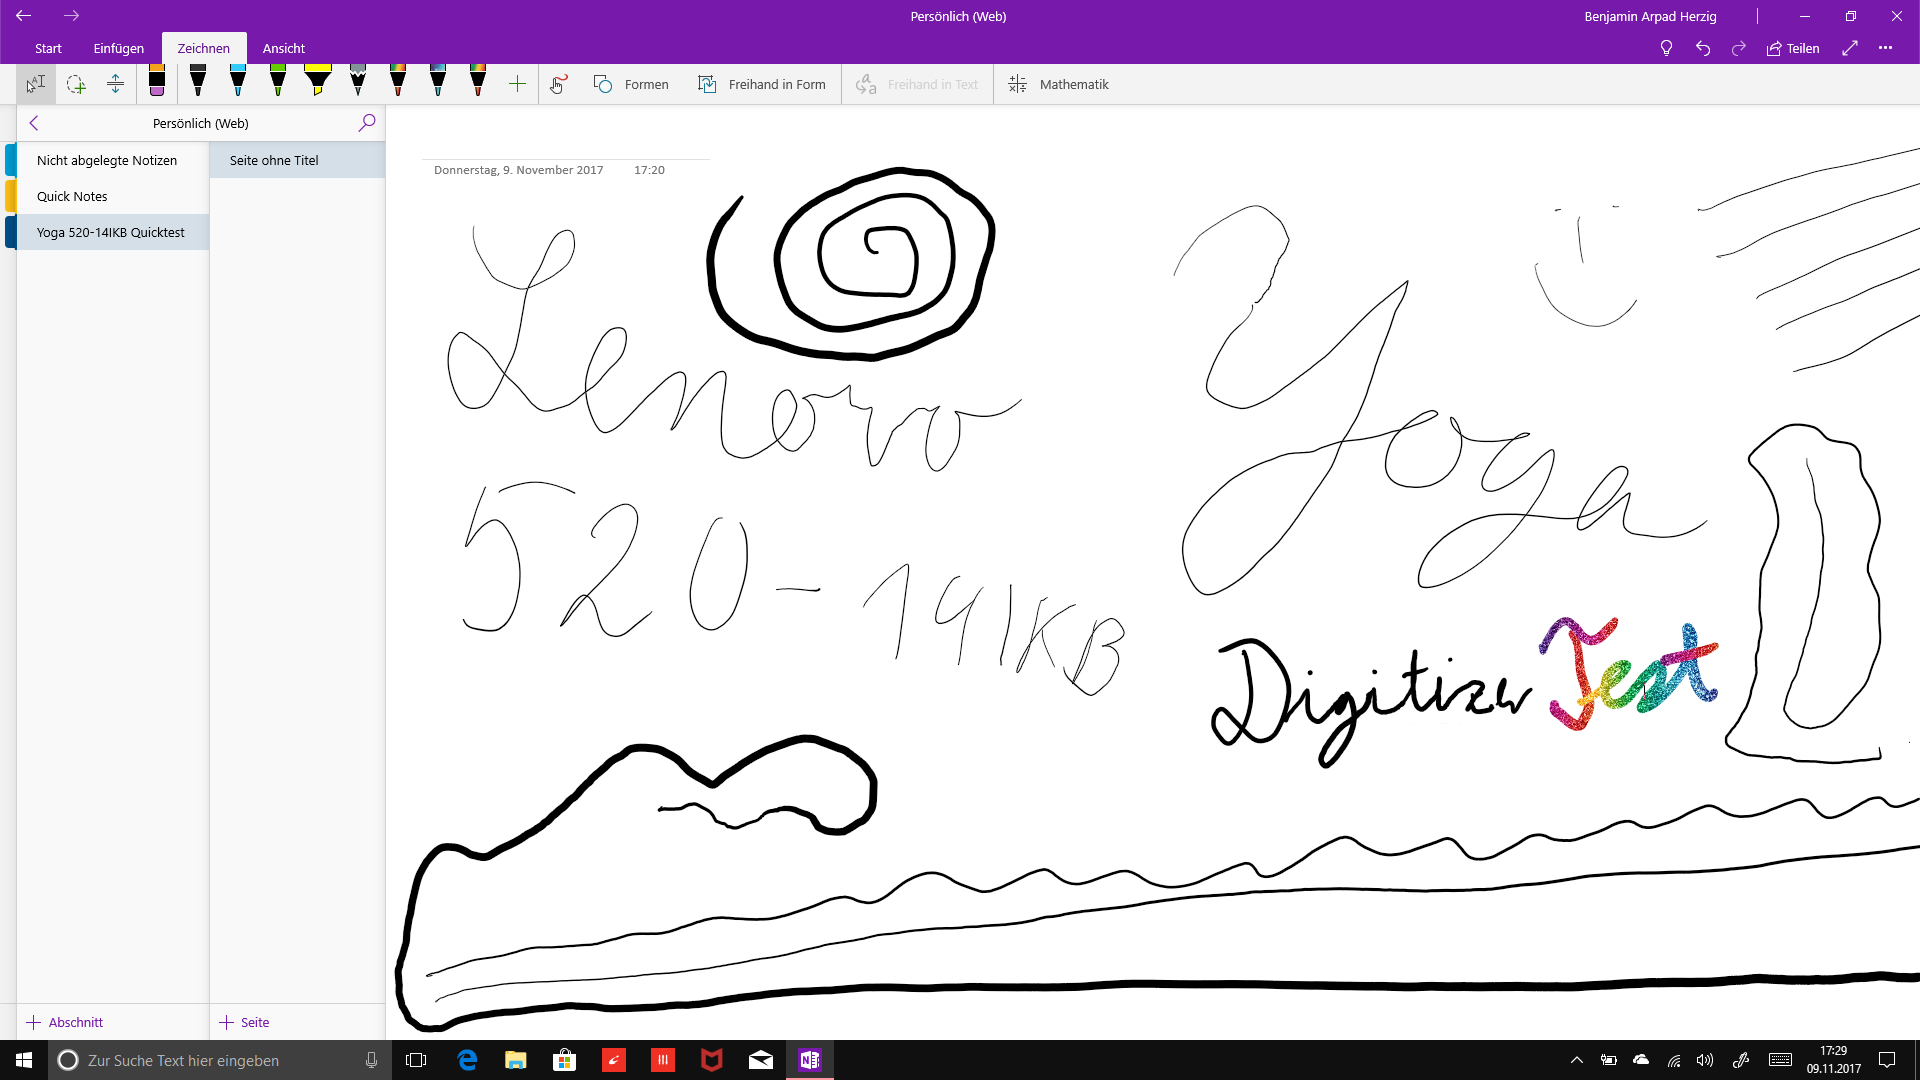Select the eraser tool
This screenshot has width=1920, height=1080.
(x=157, y=82)
